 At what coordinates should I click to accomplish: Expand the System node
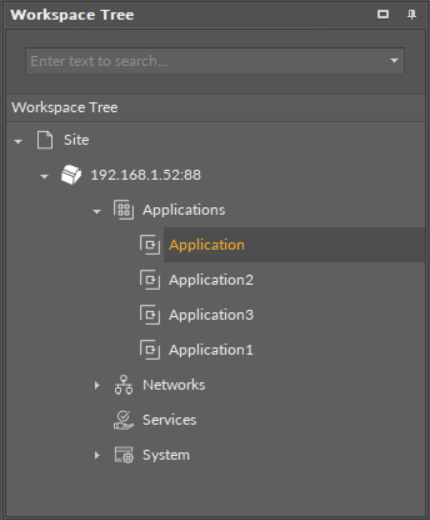pyautogui.click(x=97, y=455)
